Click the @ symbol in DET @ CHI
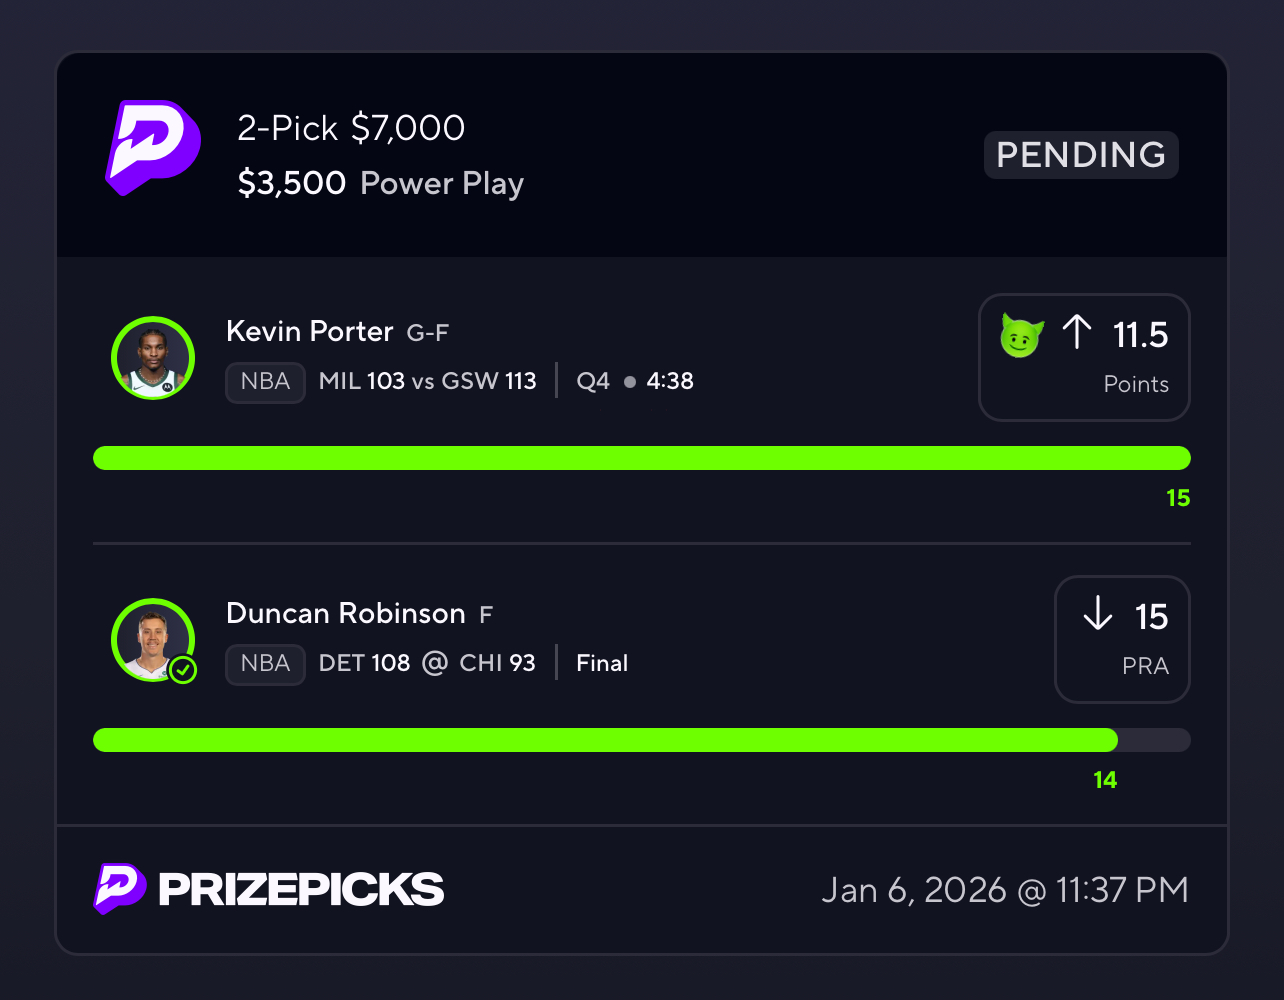1284x1000 pixels. (435, 663)
